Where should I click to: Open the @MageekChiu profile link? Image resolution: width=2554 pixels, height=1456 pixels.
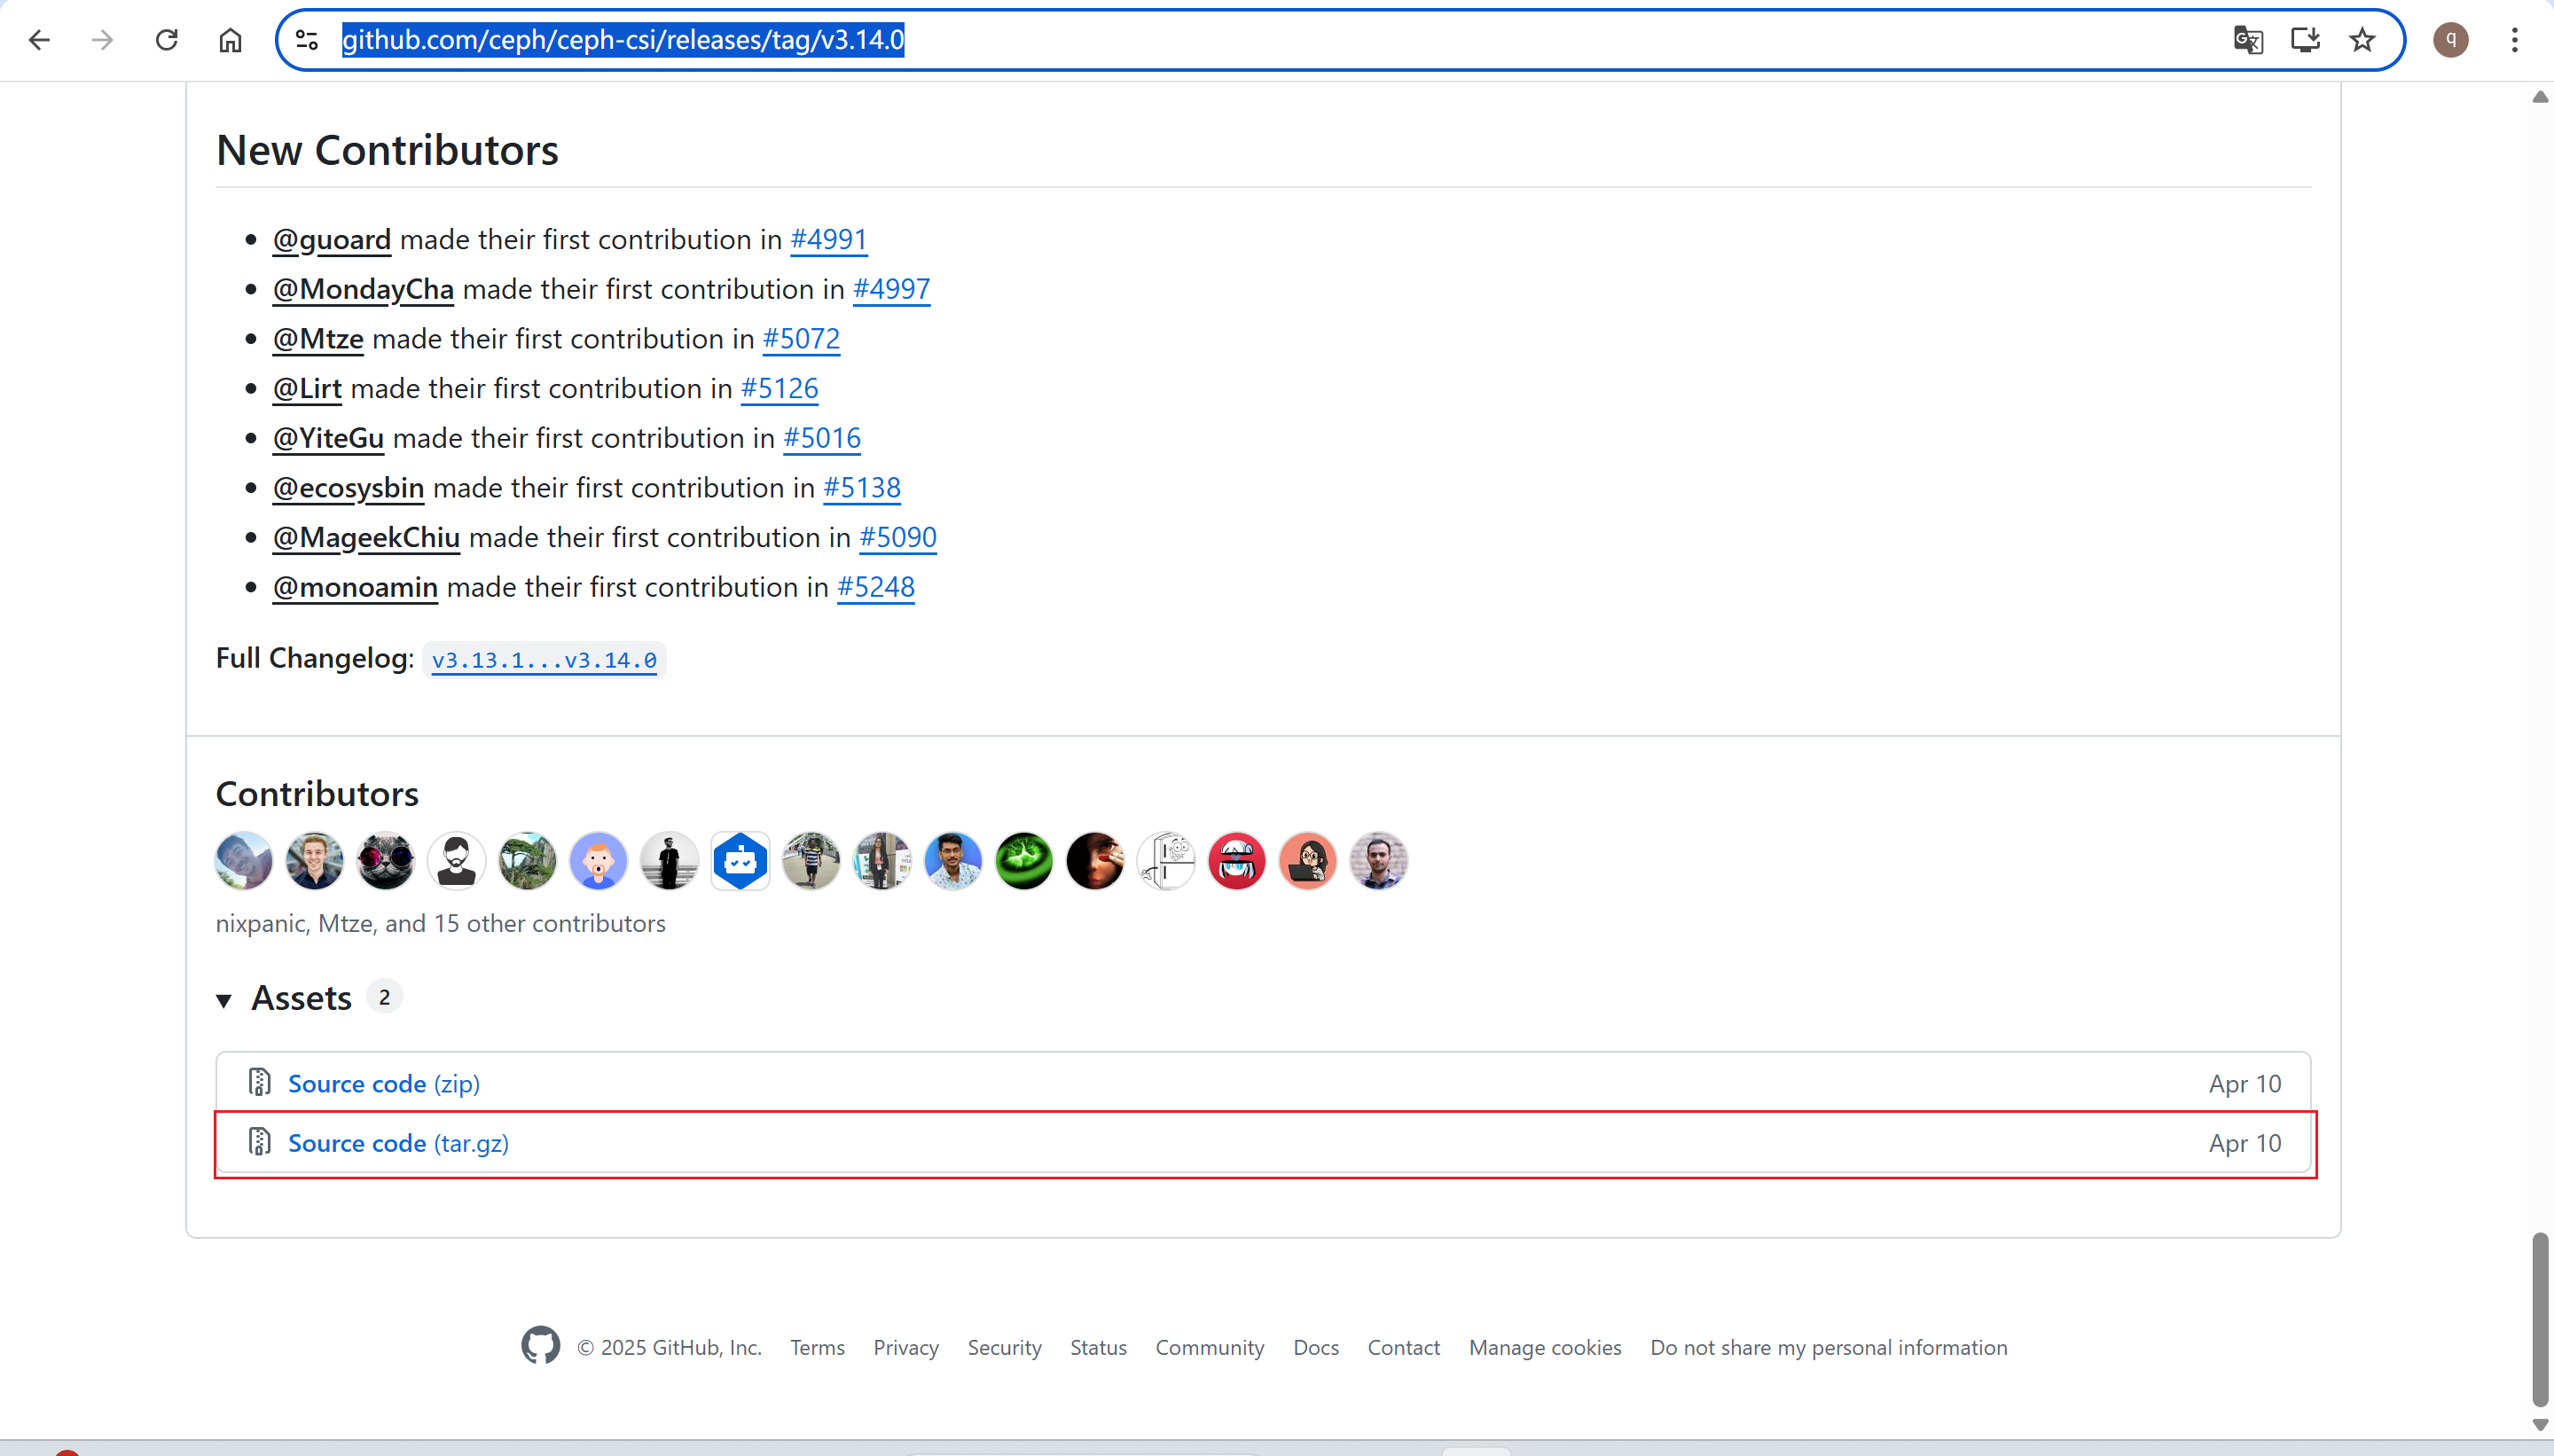(367, 538)
